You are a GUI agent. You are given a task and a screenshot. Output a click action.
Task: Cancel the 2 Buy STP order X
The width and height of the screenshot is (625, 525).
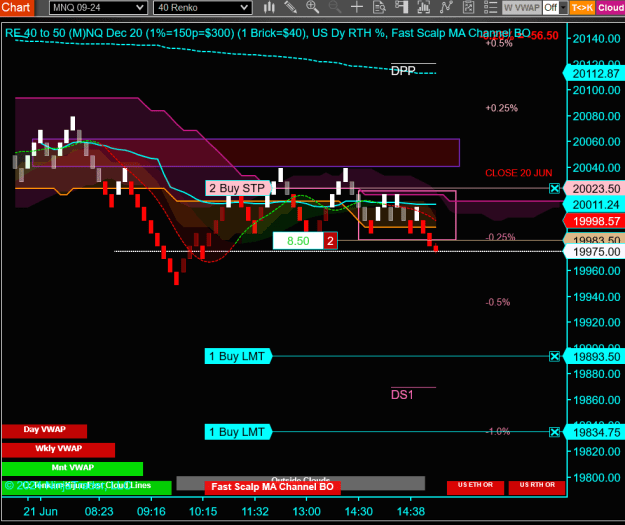[x=554, y=189]
